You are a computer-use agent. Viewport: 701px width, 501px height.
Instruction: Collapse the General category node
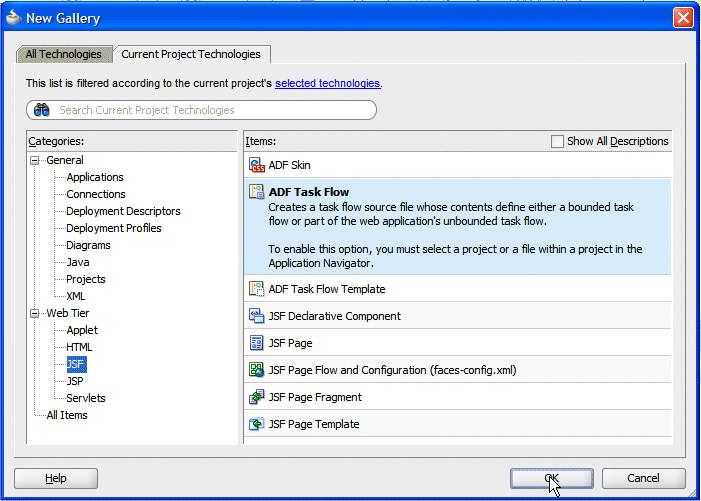tap(34, 160)
